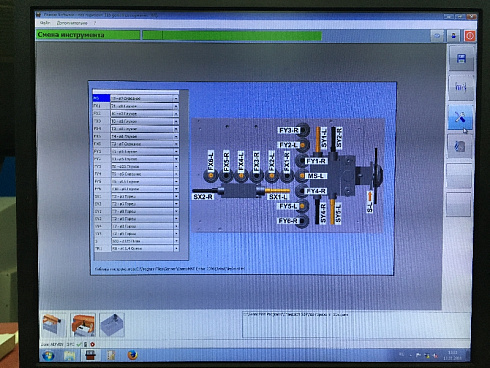
Task: Click the first blank button in the right sidebar
Action: click(x=459, y=176)
